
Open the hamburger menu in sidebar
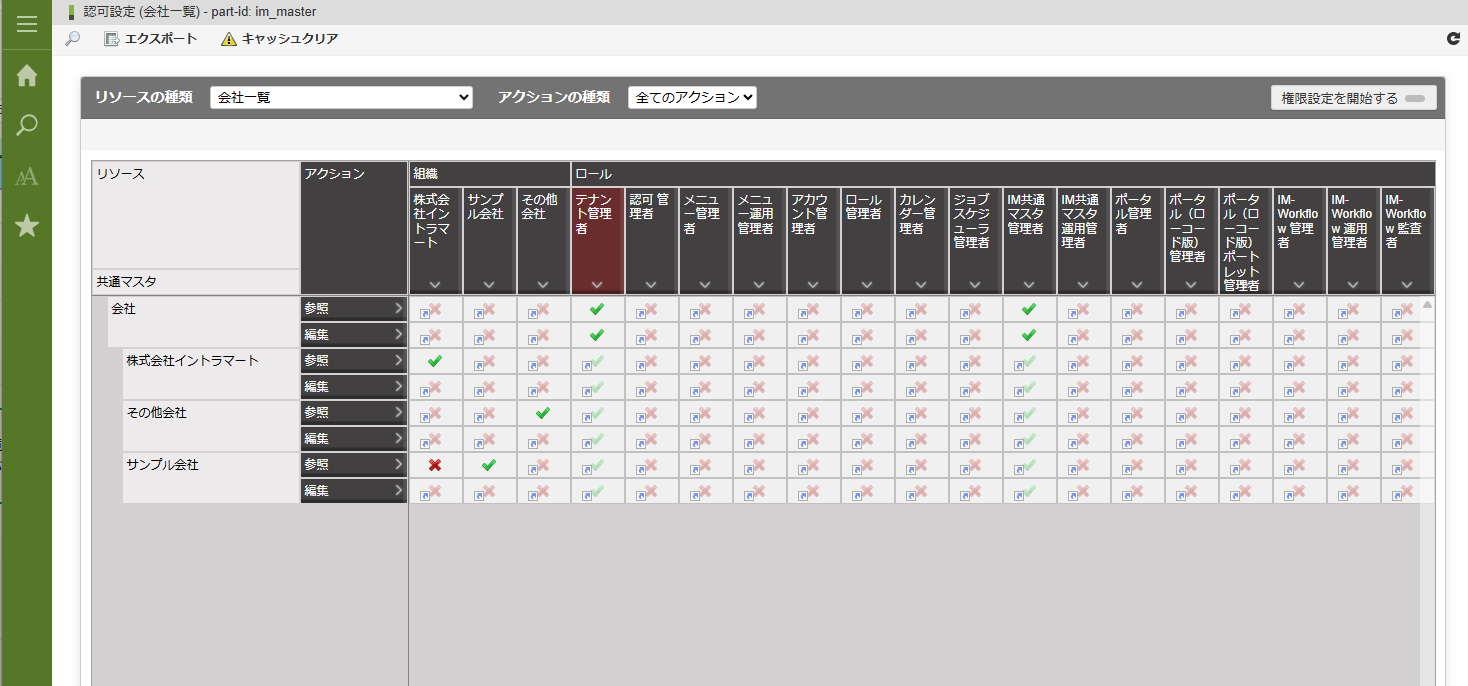tap(27, 25)
